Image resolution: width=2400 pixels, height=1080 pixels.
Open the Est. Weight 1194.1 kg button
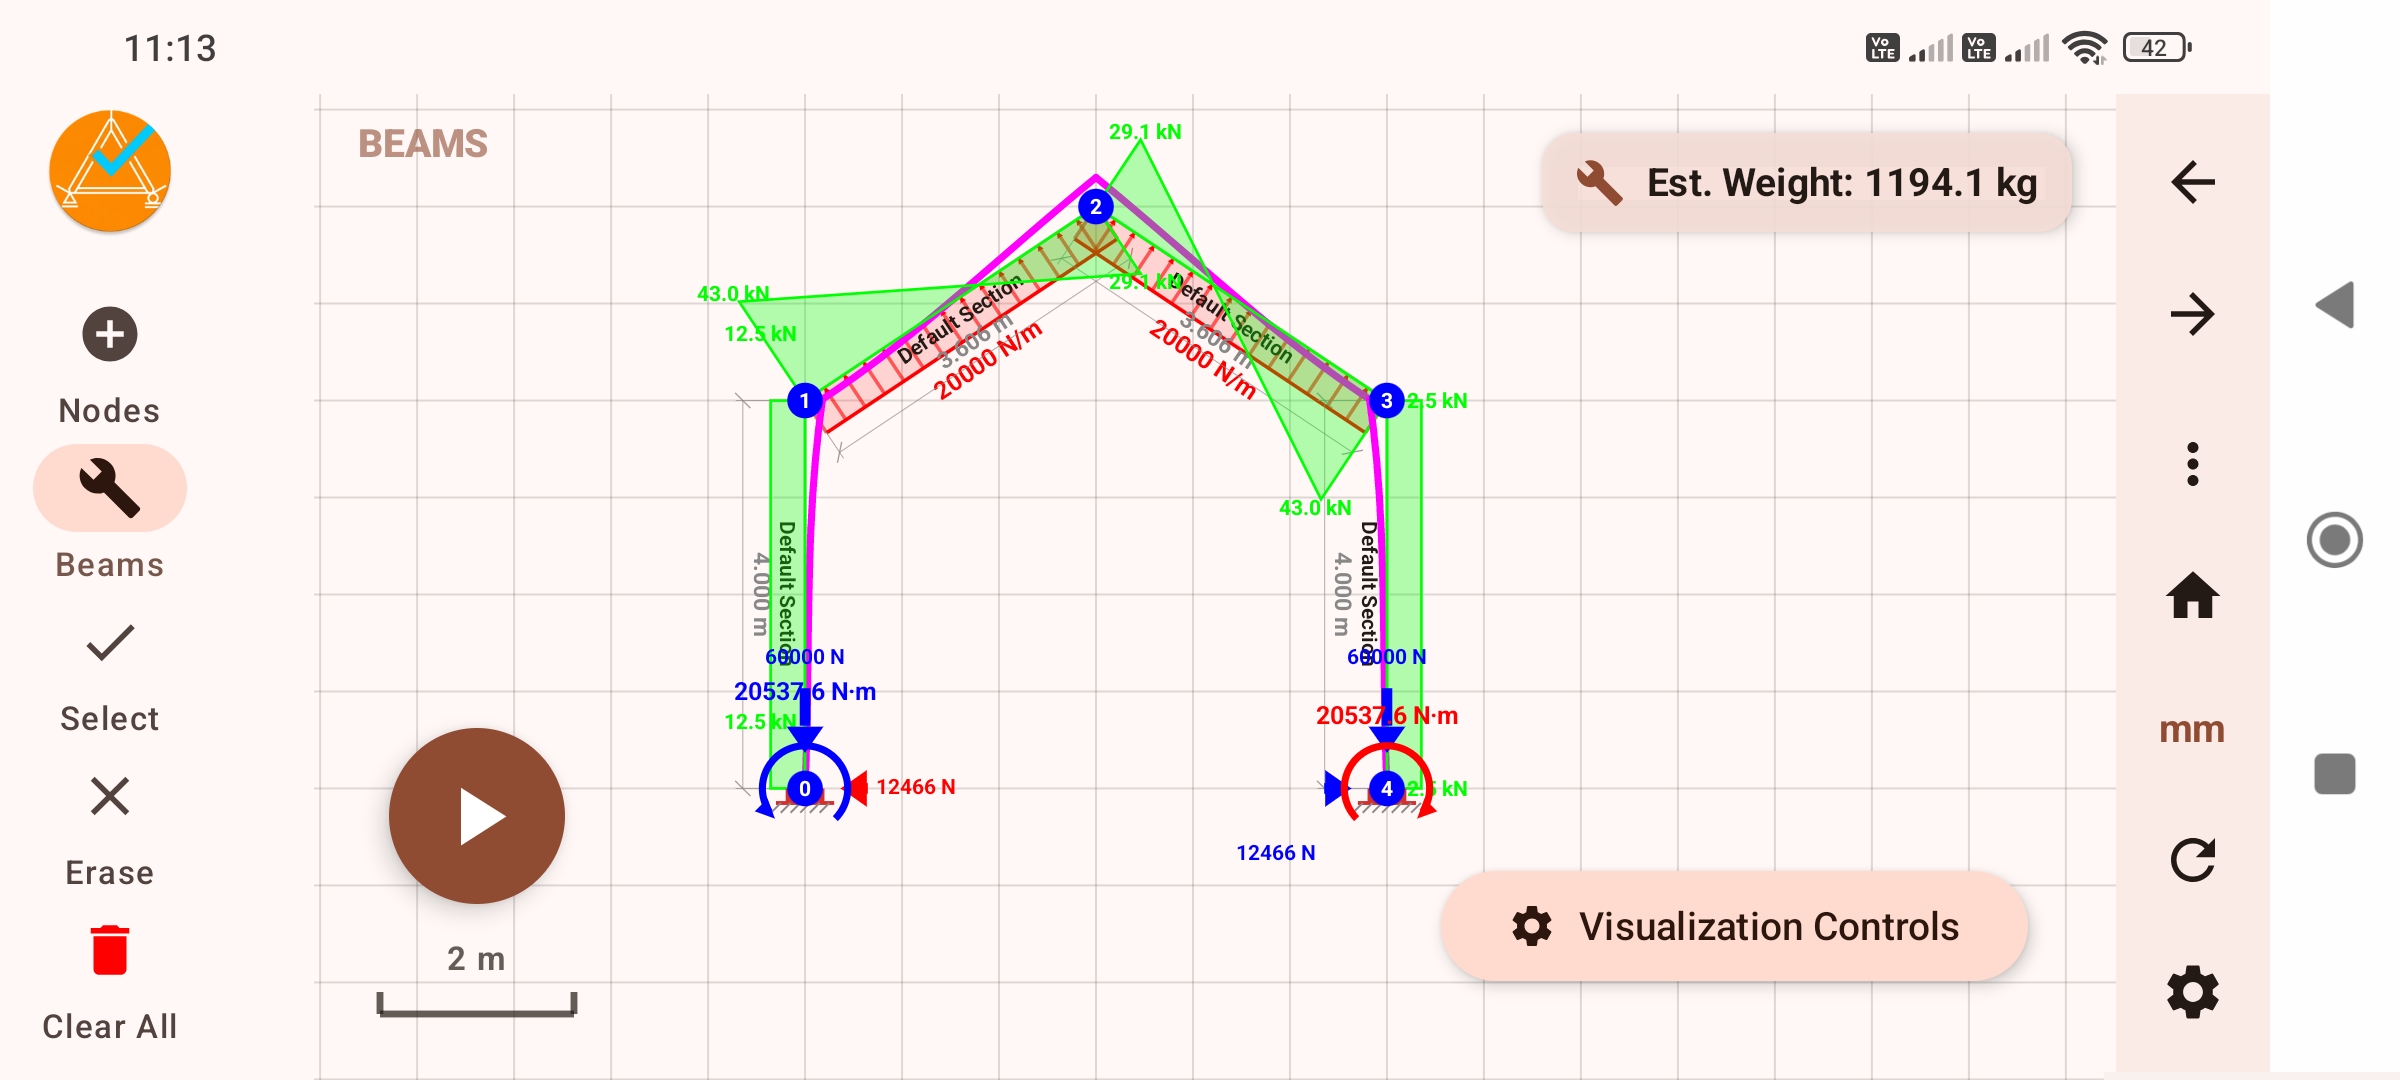coord(1807,183)
